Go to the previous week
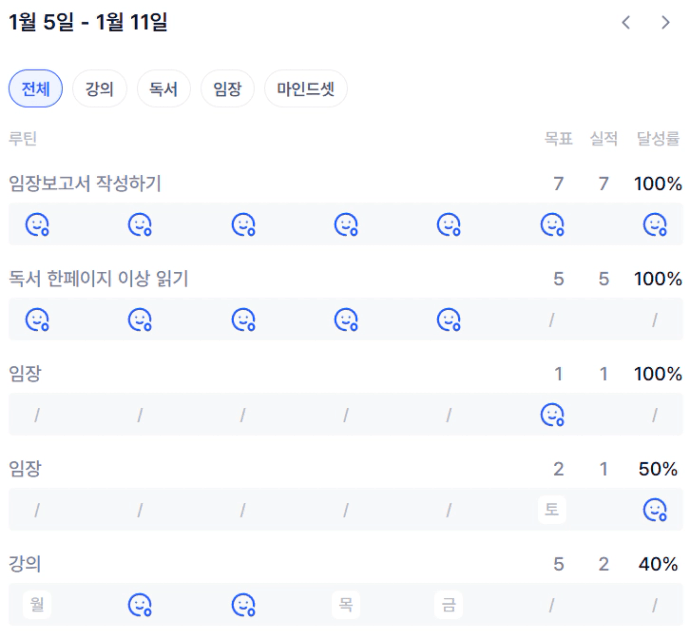 coord(626,22)
